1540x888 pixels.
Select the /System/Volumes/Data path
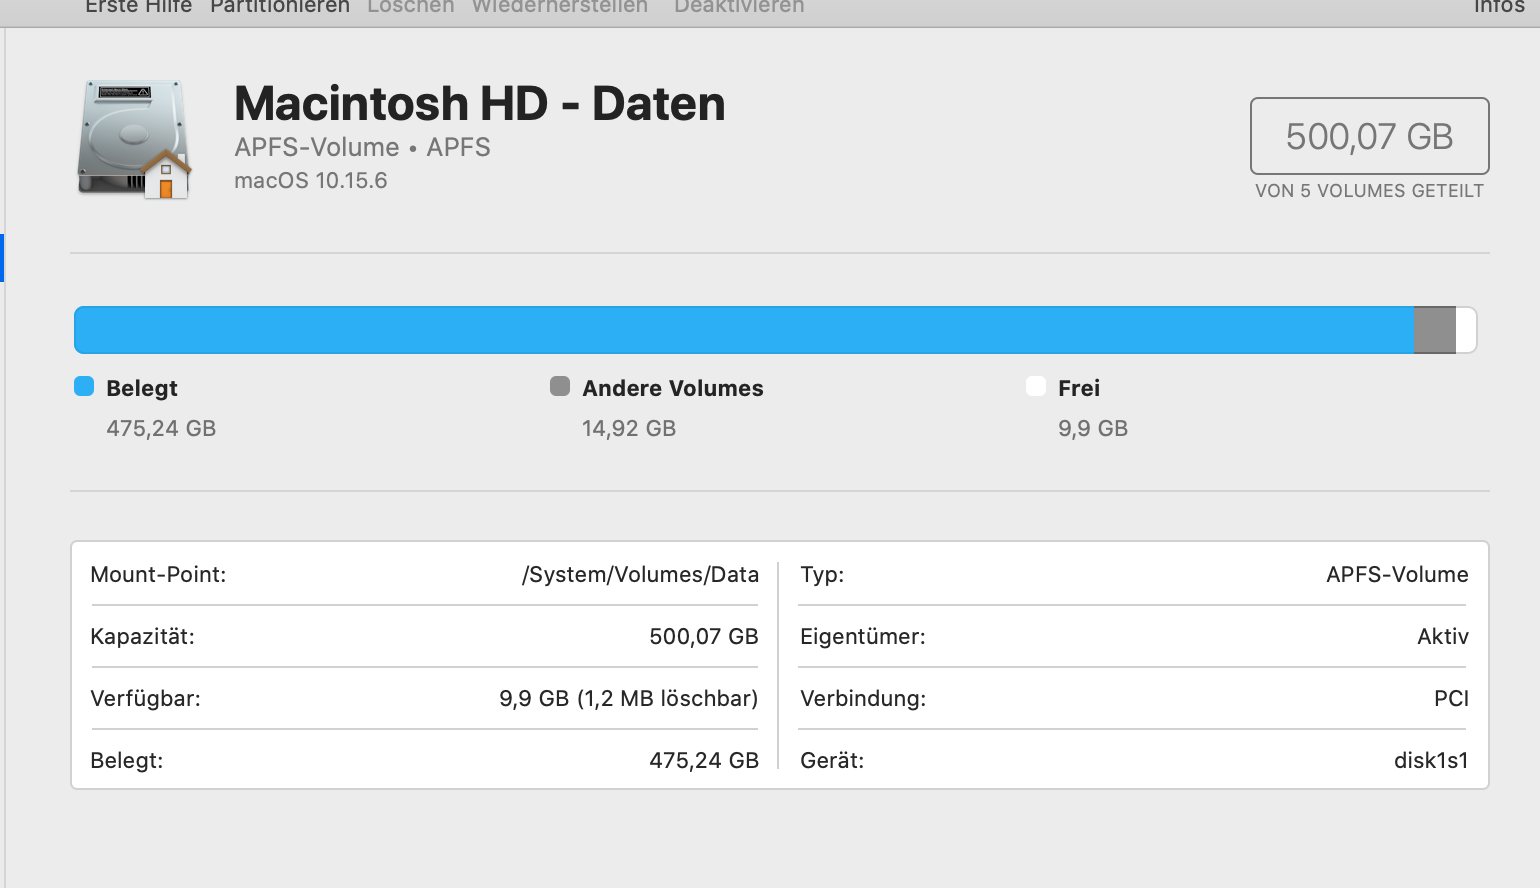640,575
